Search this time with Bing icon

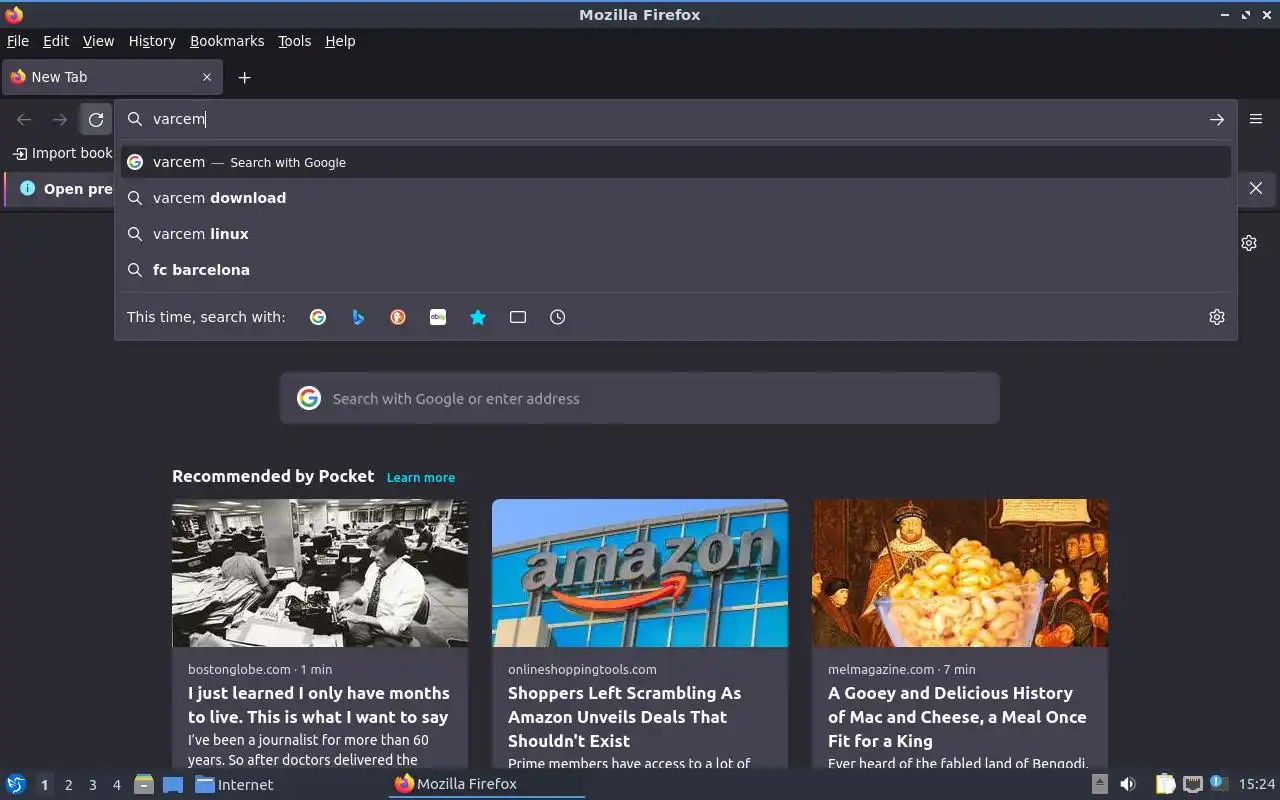coord(358,317)
